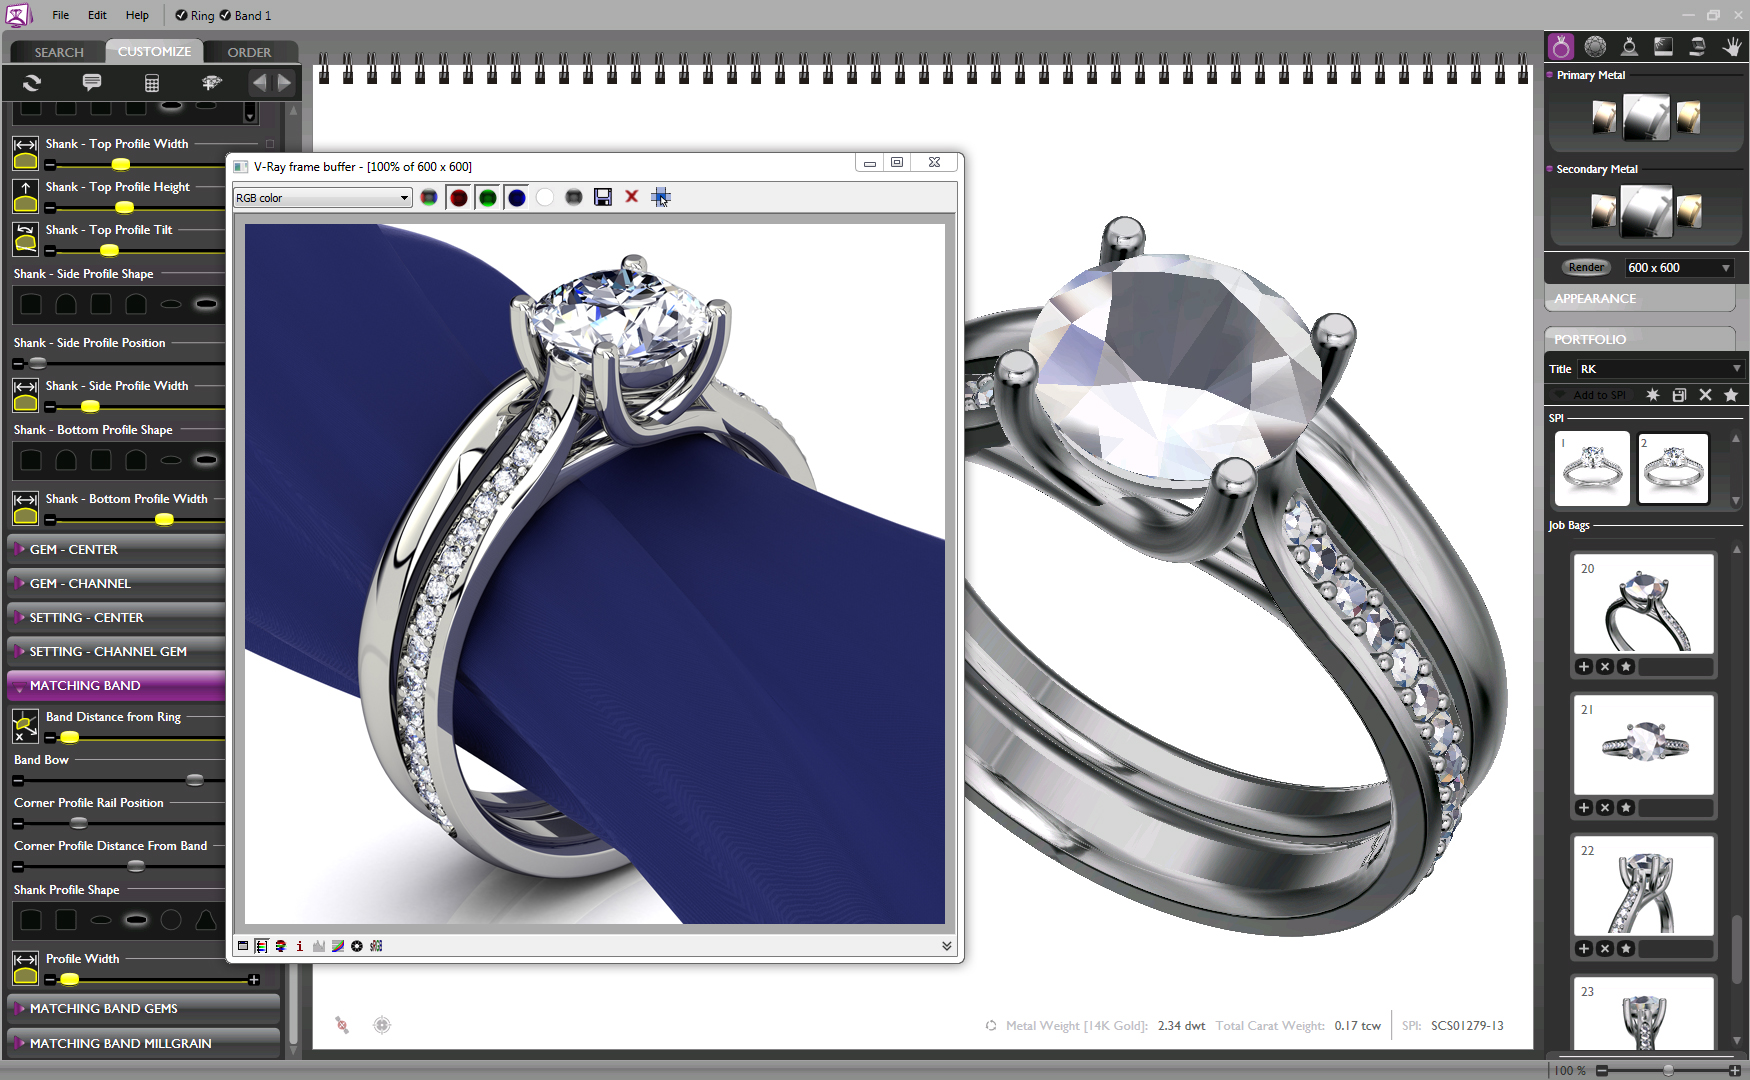Select the hand view icon in top-right toolbar
The image size is (1750, 1080).
(1732, 46)
